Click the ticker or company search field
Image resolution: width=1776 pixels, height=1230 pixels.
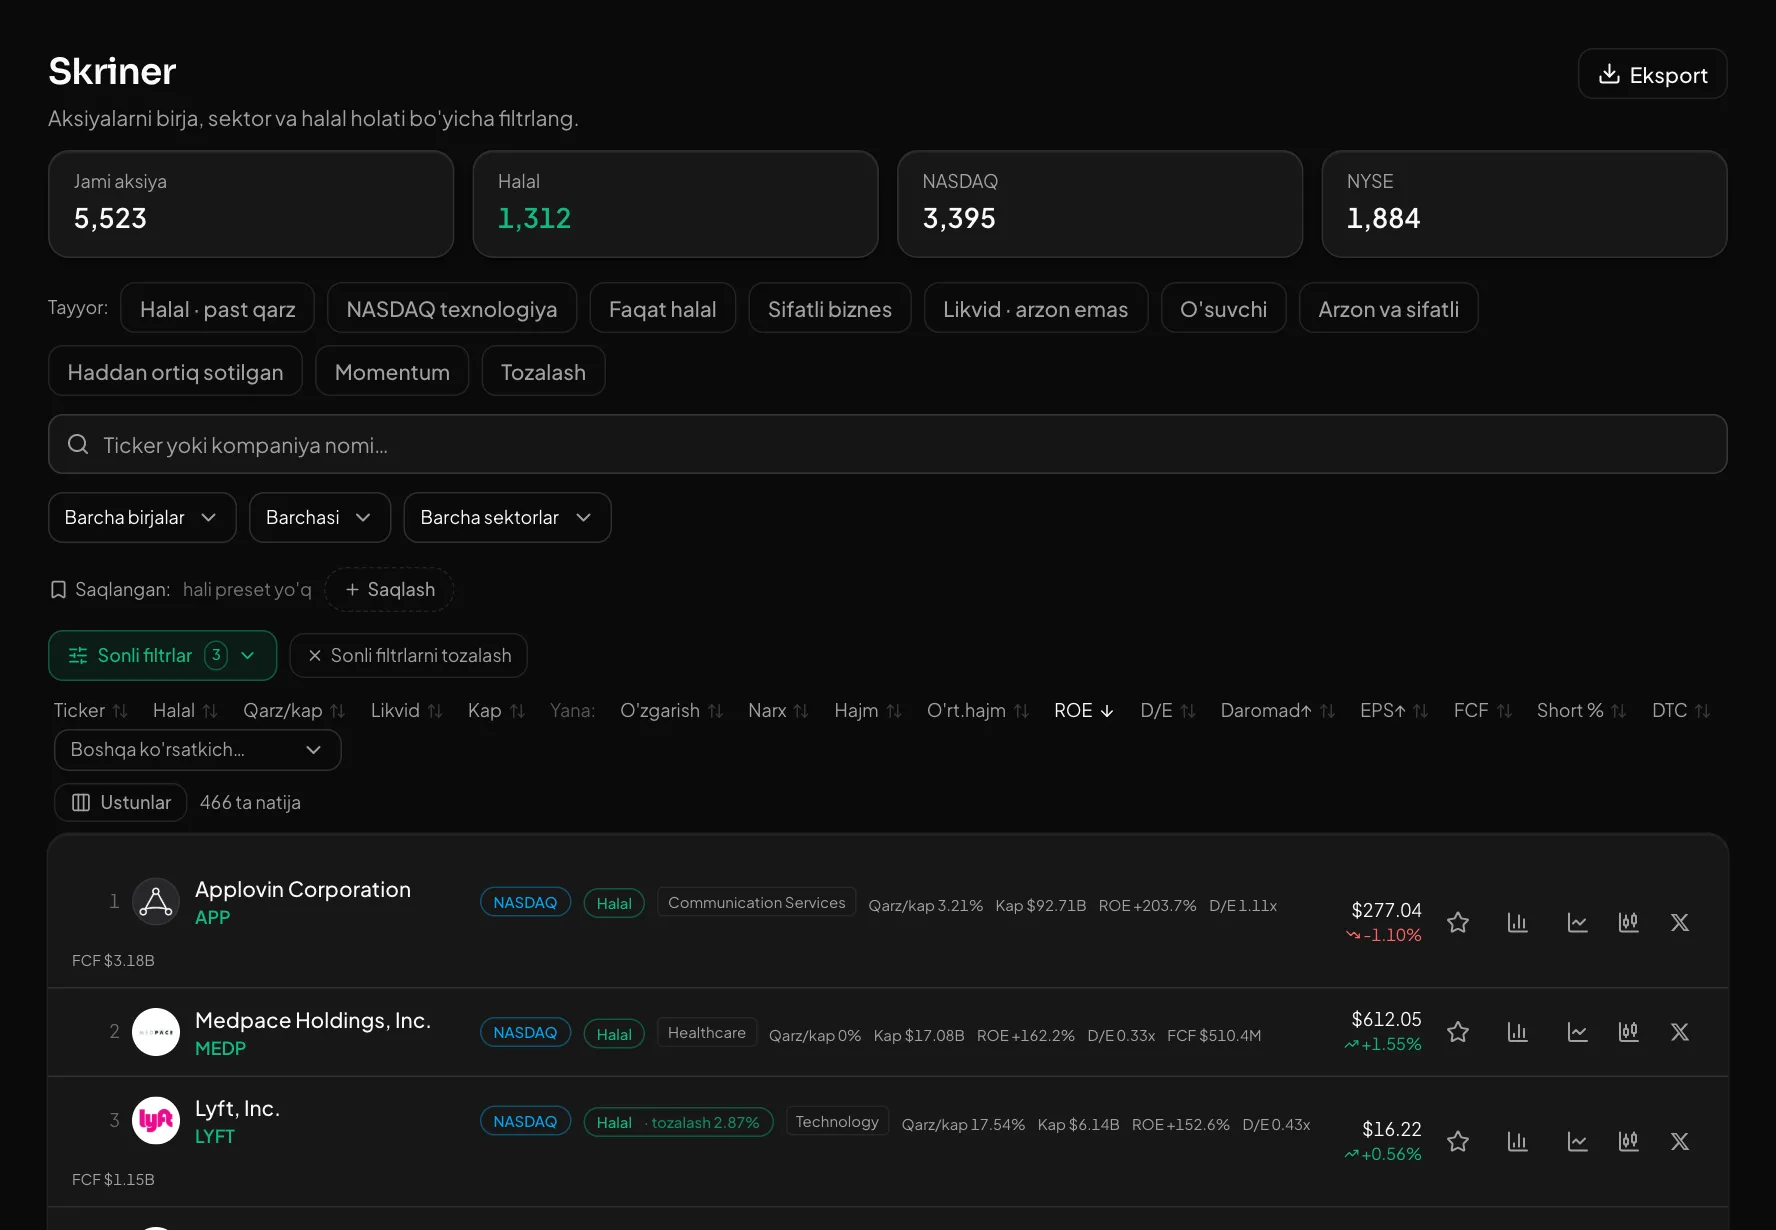click(888, 444)
